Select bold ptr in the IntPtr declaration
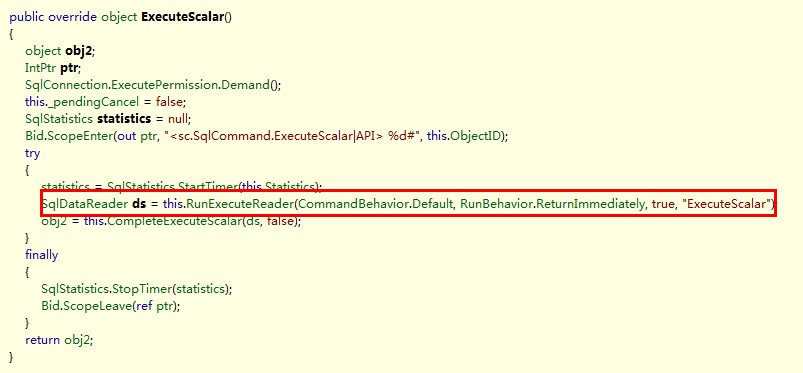The width and height of the screenshot is (803, 373). [x=69, y=68]
